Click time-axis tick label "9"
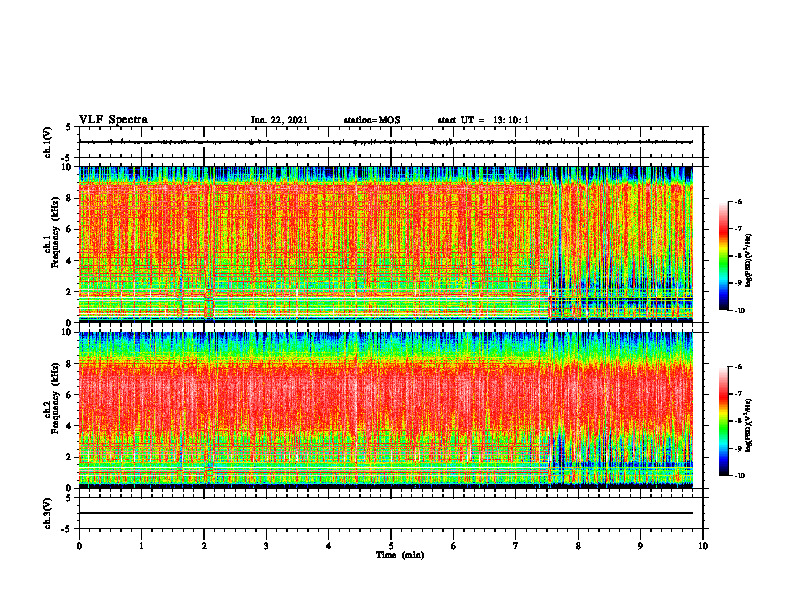Screen dimensions: 792x612 (640, 546)
